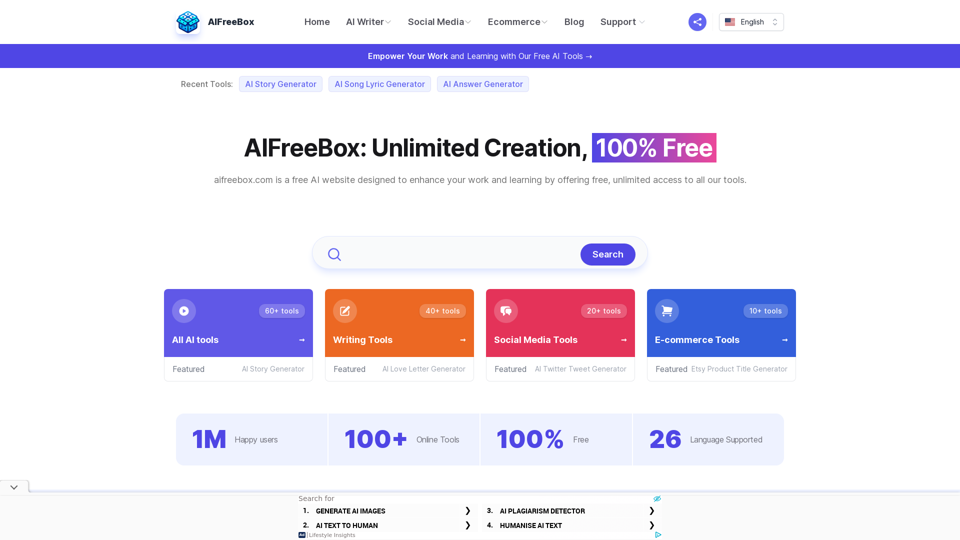Click chevron next to Generate AI Images ad
The image size is (960, 540).
[468, 511]
